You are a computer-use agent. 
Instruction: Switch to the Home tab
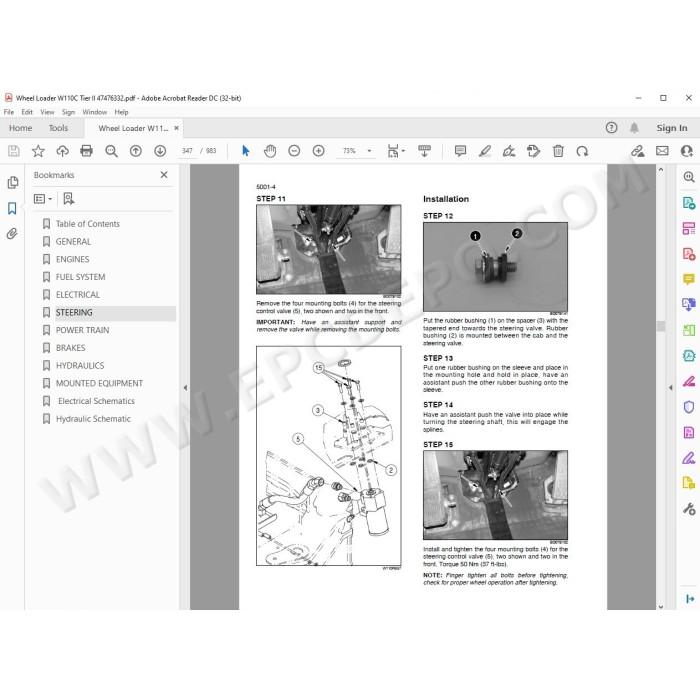(21, 128)
